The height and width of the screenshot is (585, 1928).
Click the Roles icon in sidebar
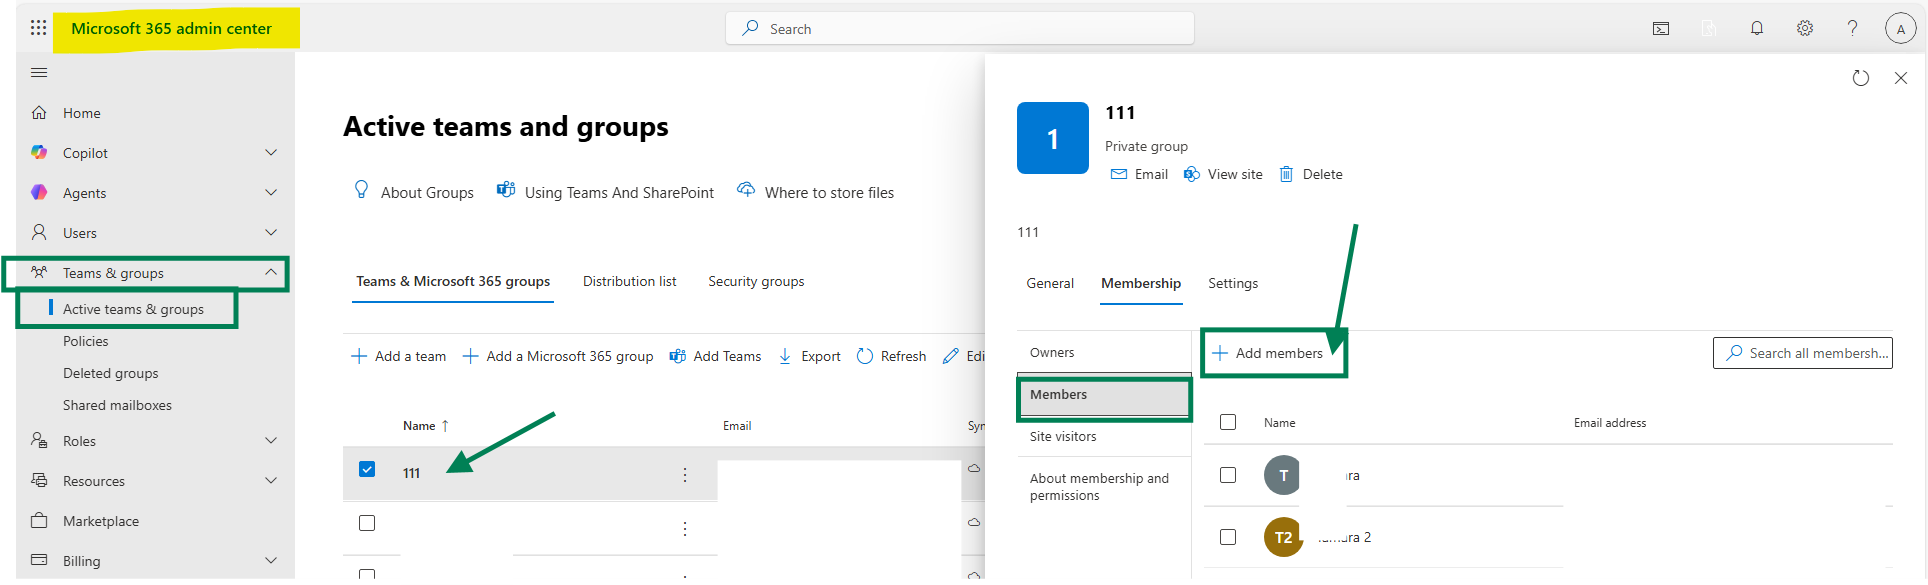click(x=39, y=440)
